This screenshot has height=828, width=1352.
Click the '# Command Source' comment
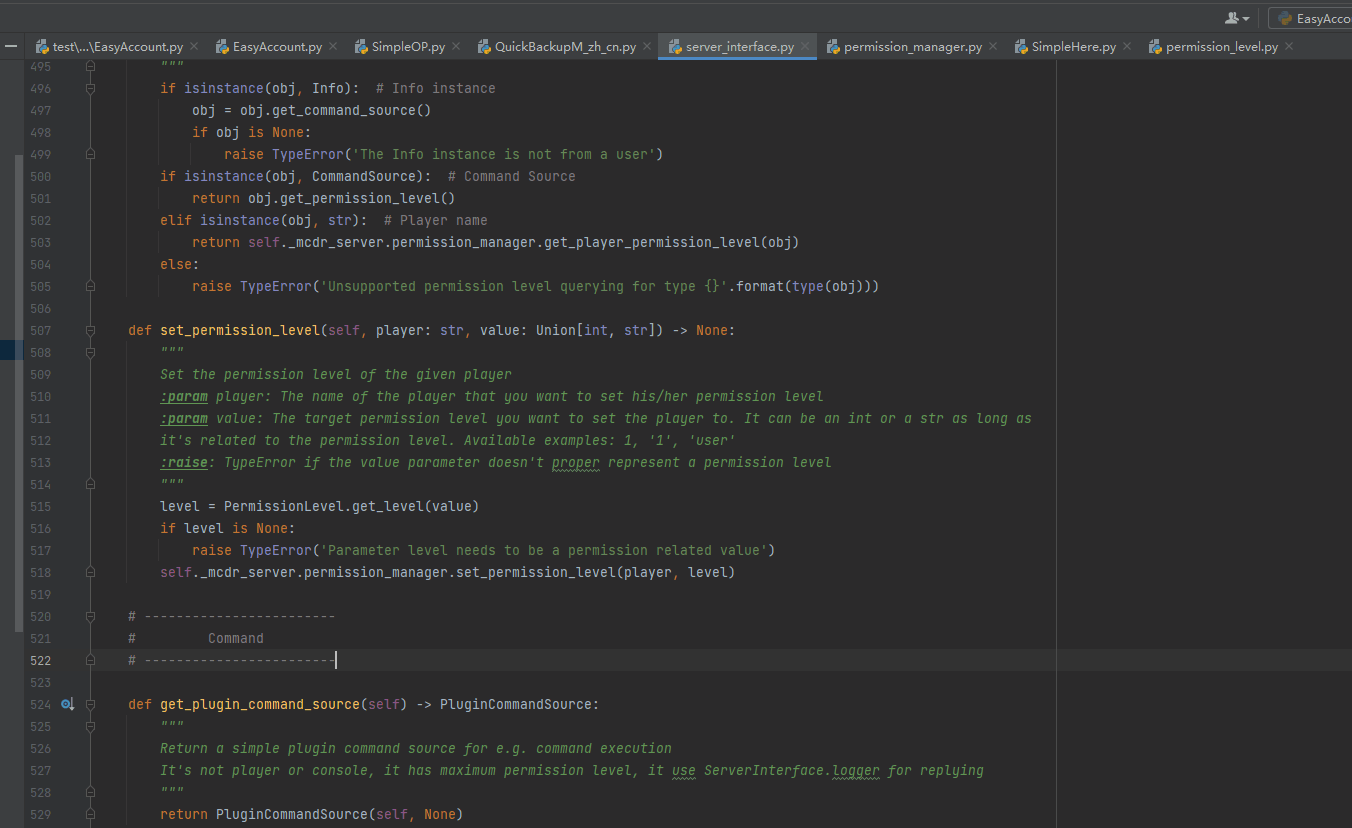[x=512, y=176]
